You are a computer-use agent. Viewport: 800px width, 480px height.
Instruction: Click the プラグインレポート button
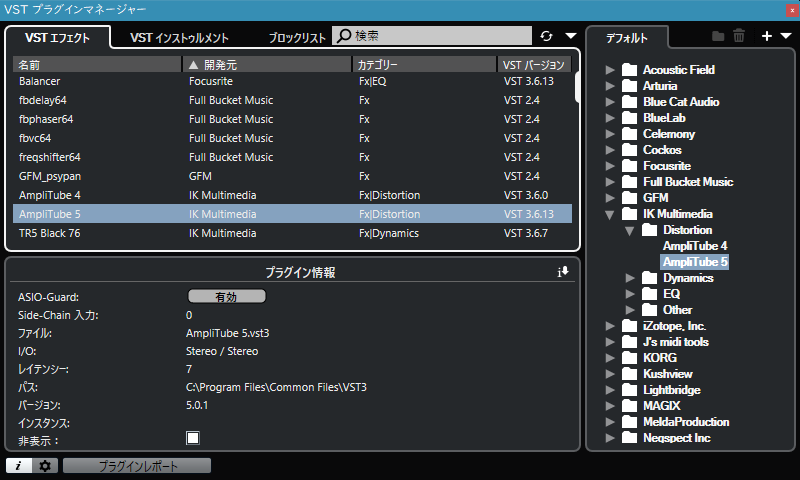[x=137, y=465]
